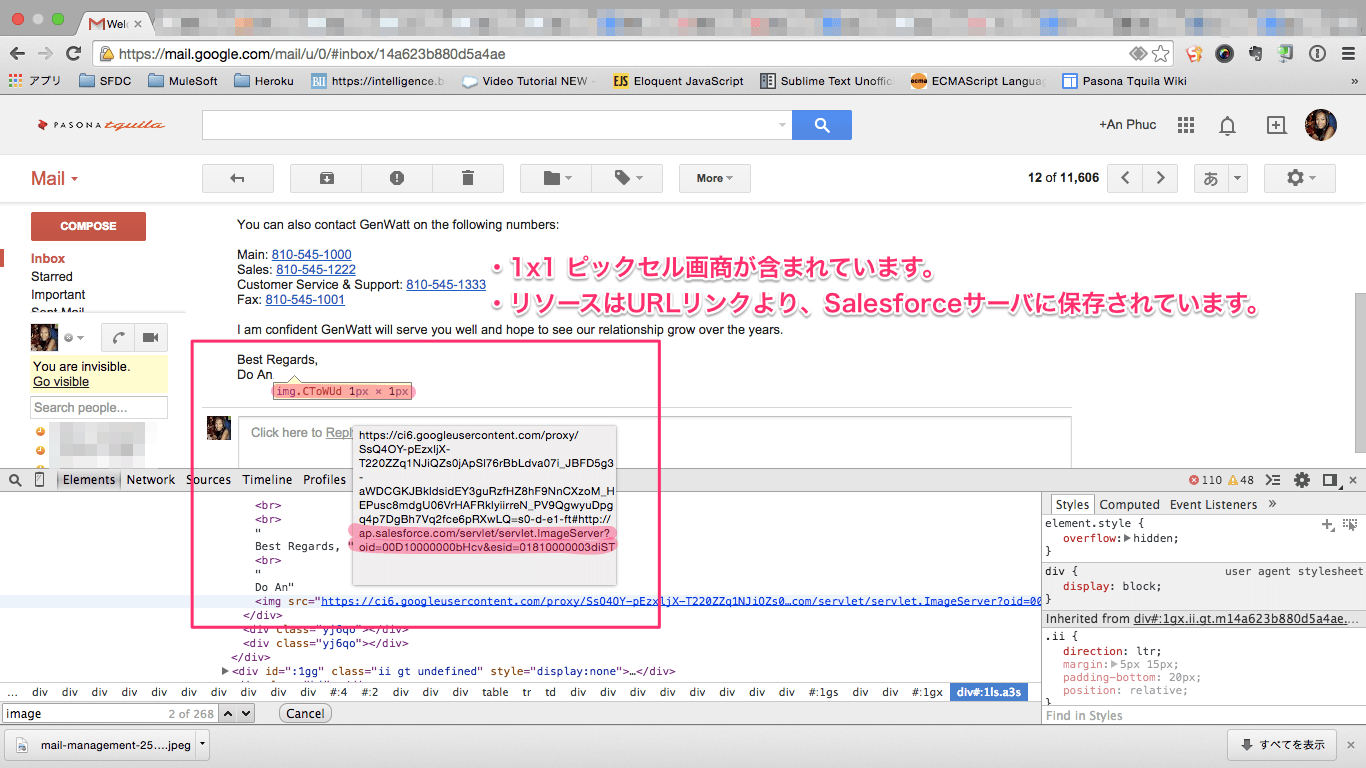Open the Starred folder

click(x=52, y=277)
